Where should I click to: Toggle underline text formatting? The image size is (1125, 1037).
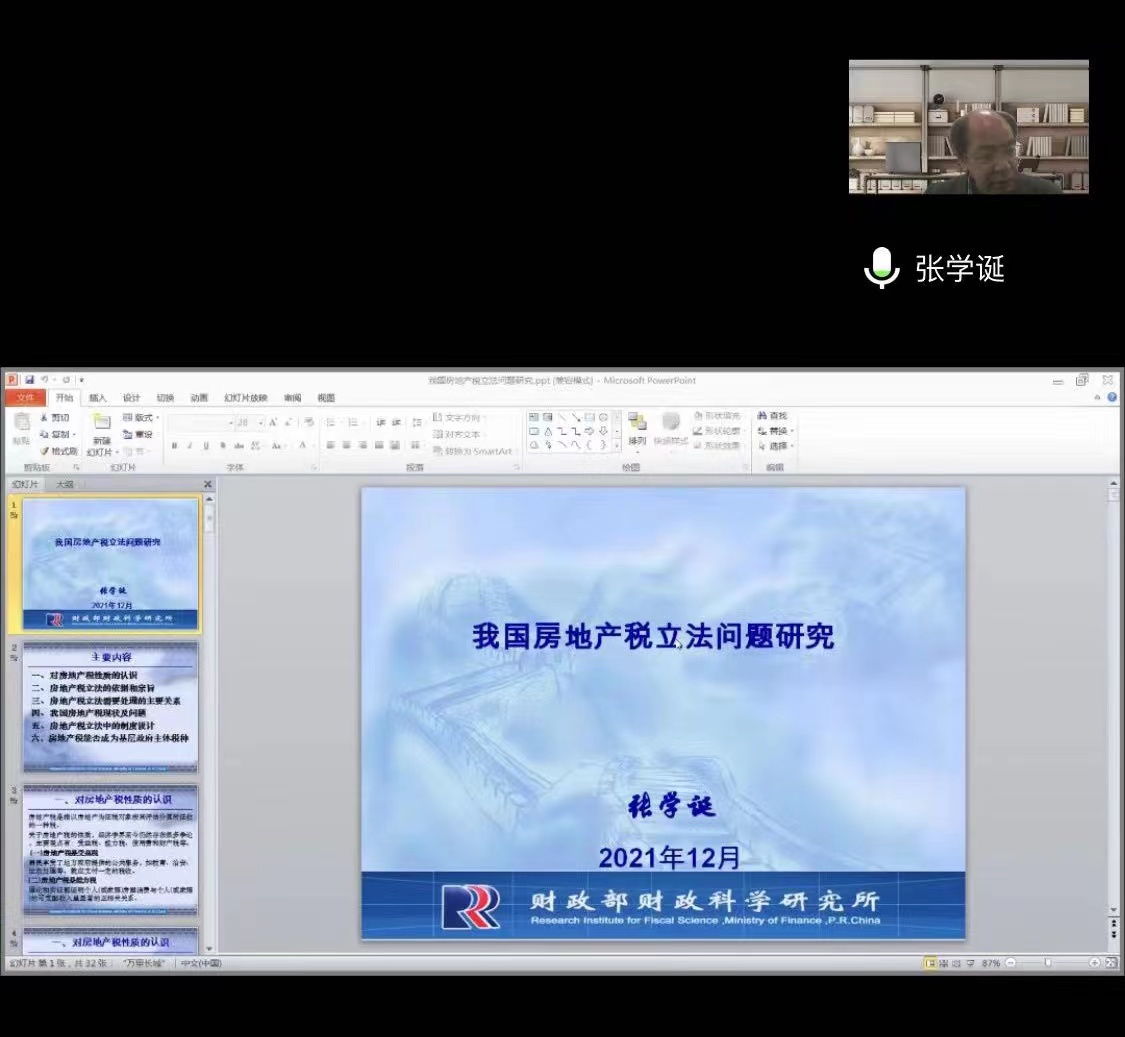[x=206, y=446]
